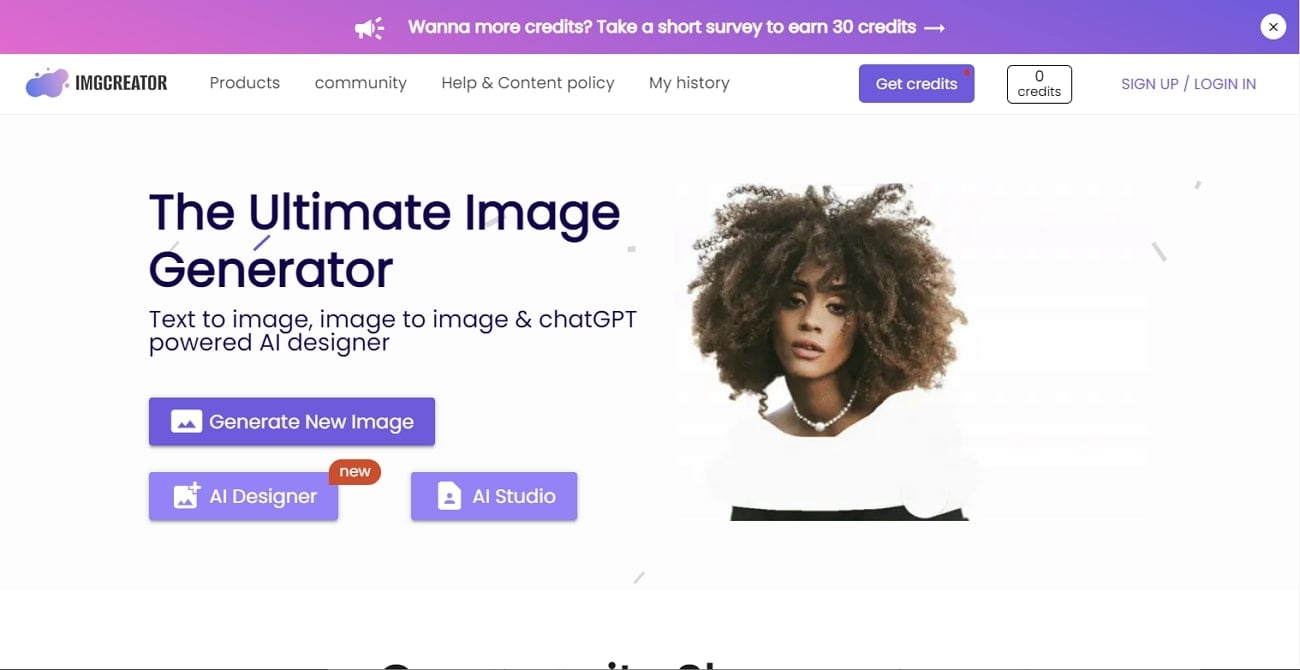Click SIGN UP / LOGIN IN link
The width and height of the screenshot is (1300, 670).
click(1188, 84)
